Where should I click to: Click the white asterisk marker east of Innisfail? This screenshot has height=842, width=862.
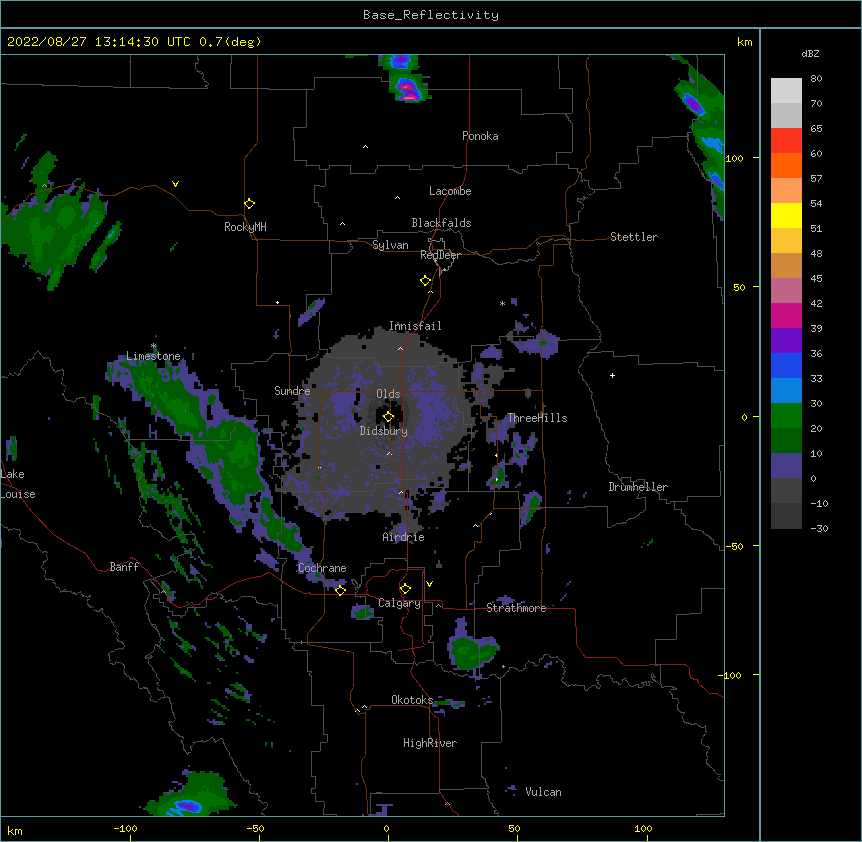pyautogui.click(x=502, y=303)
